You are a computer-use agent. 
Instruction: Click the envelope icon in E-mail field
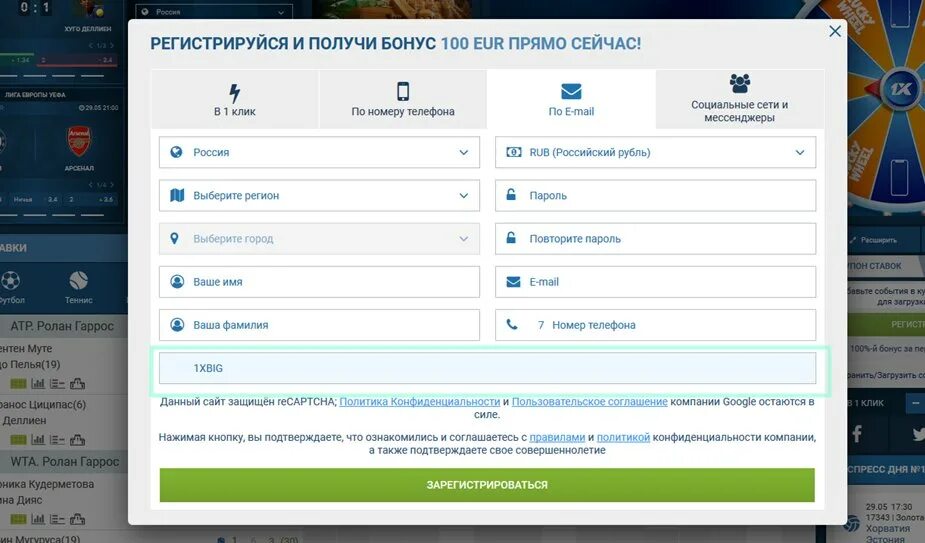click(513, 282)
